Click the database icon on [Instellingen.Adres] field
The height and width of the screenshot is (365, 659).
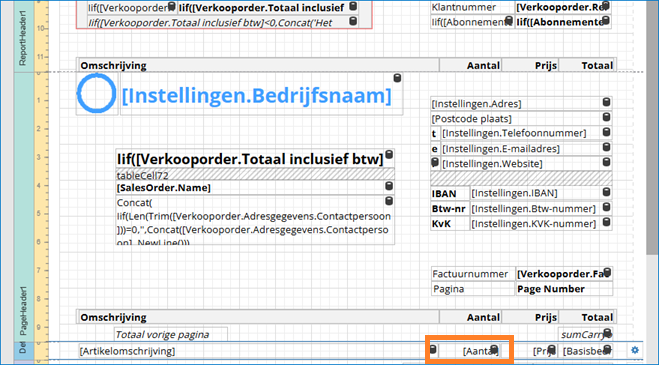[606, 102]
